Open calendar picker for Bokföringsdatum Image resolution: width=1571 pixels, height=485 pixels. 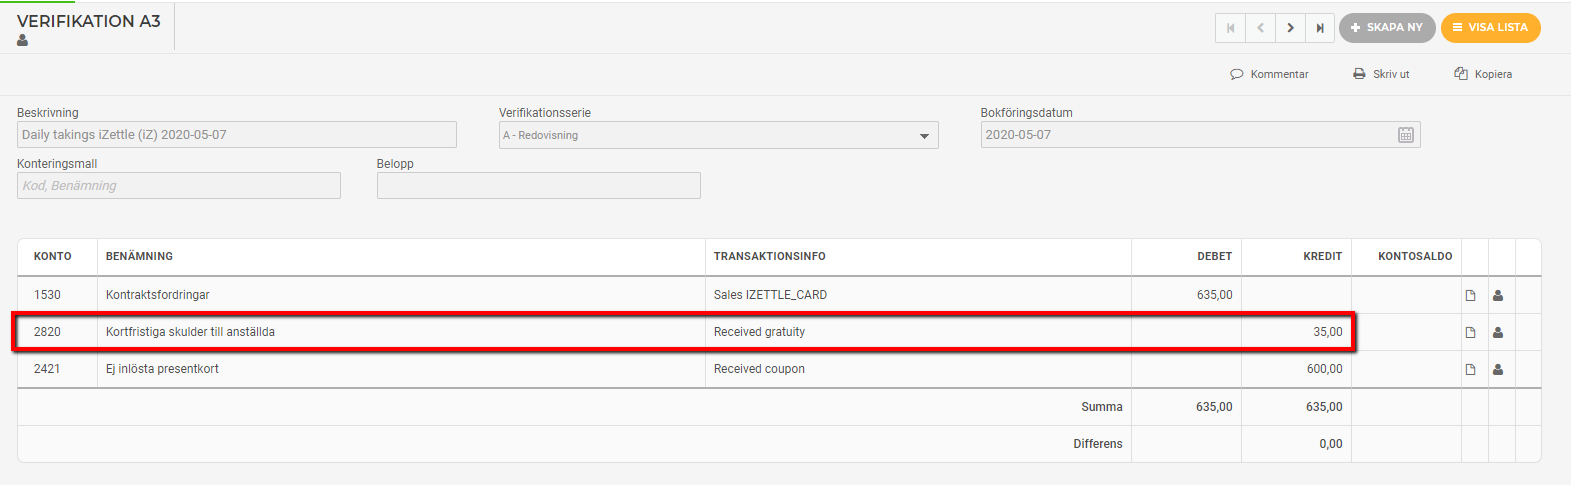[1405, 135]
